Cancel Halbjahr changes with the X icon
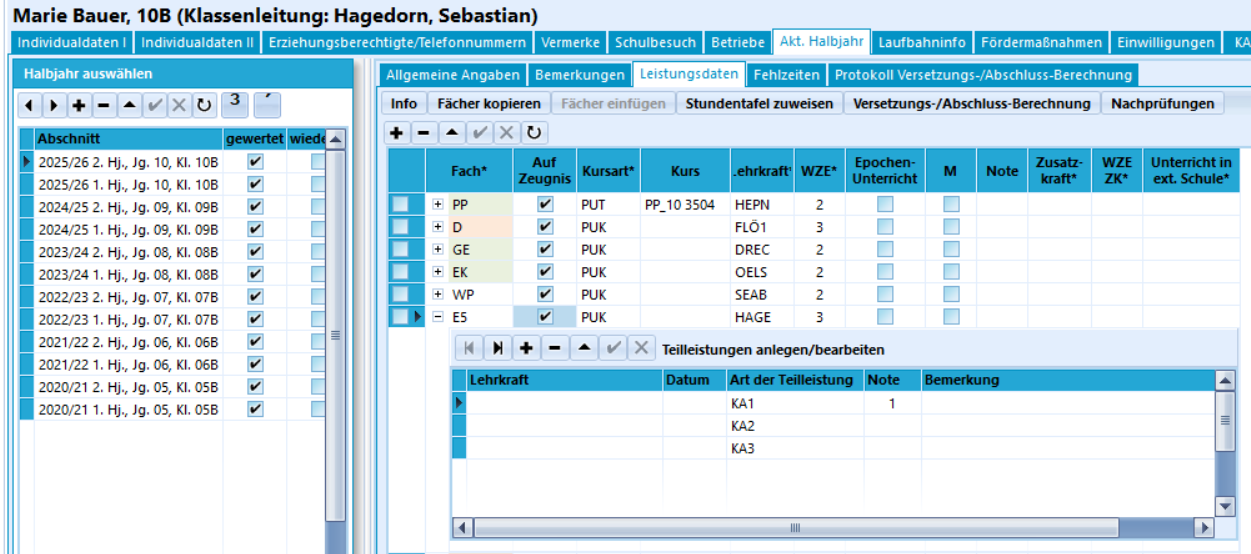Image resolution: width=1251 pixels, height=554 pixels. (179, 105)
